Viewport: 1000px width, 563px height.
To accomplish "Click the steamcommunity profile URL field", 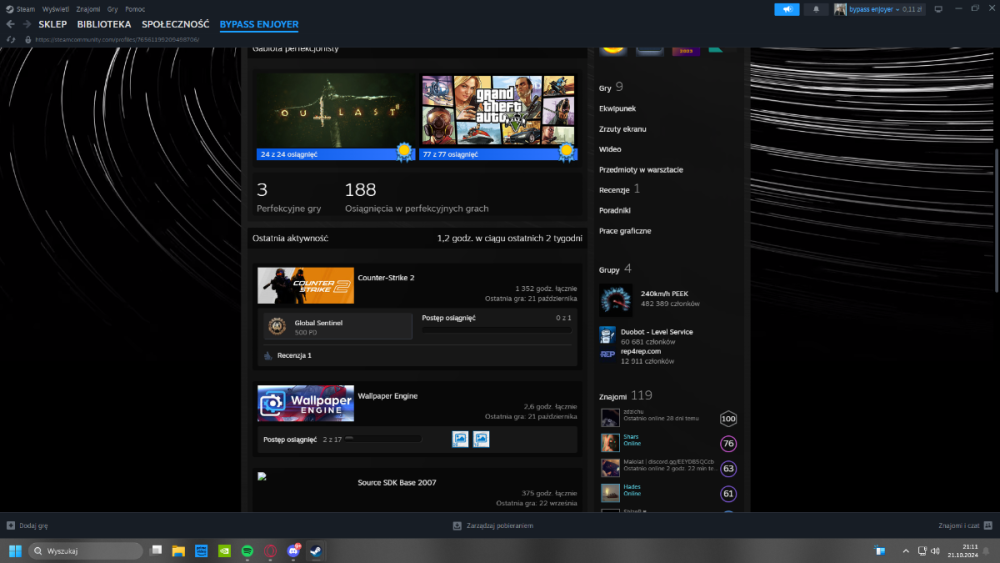I will [117, 40].
